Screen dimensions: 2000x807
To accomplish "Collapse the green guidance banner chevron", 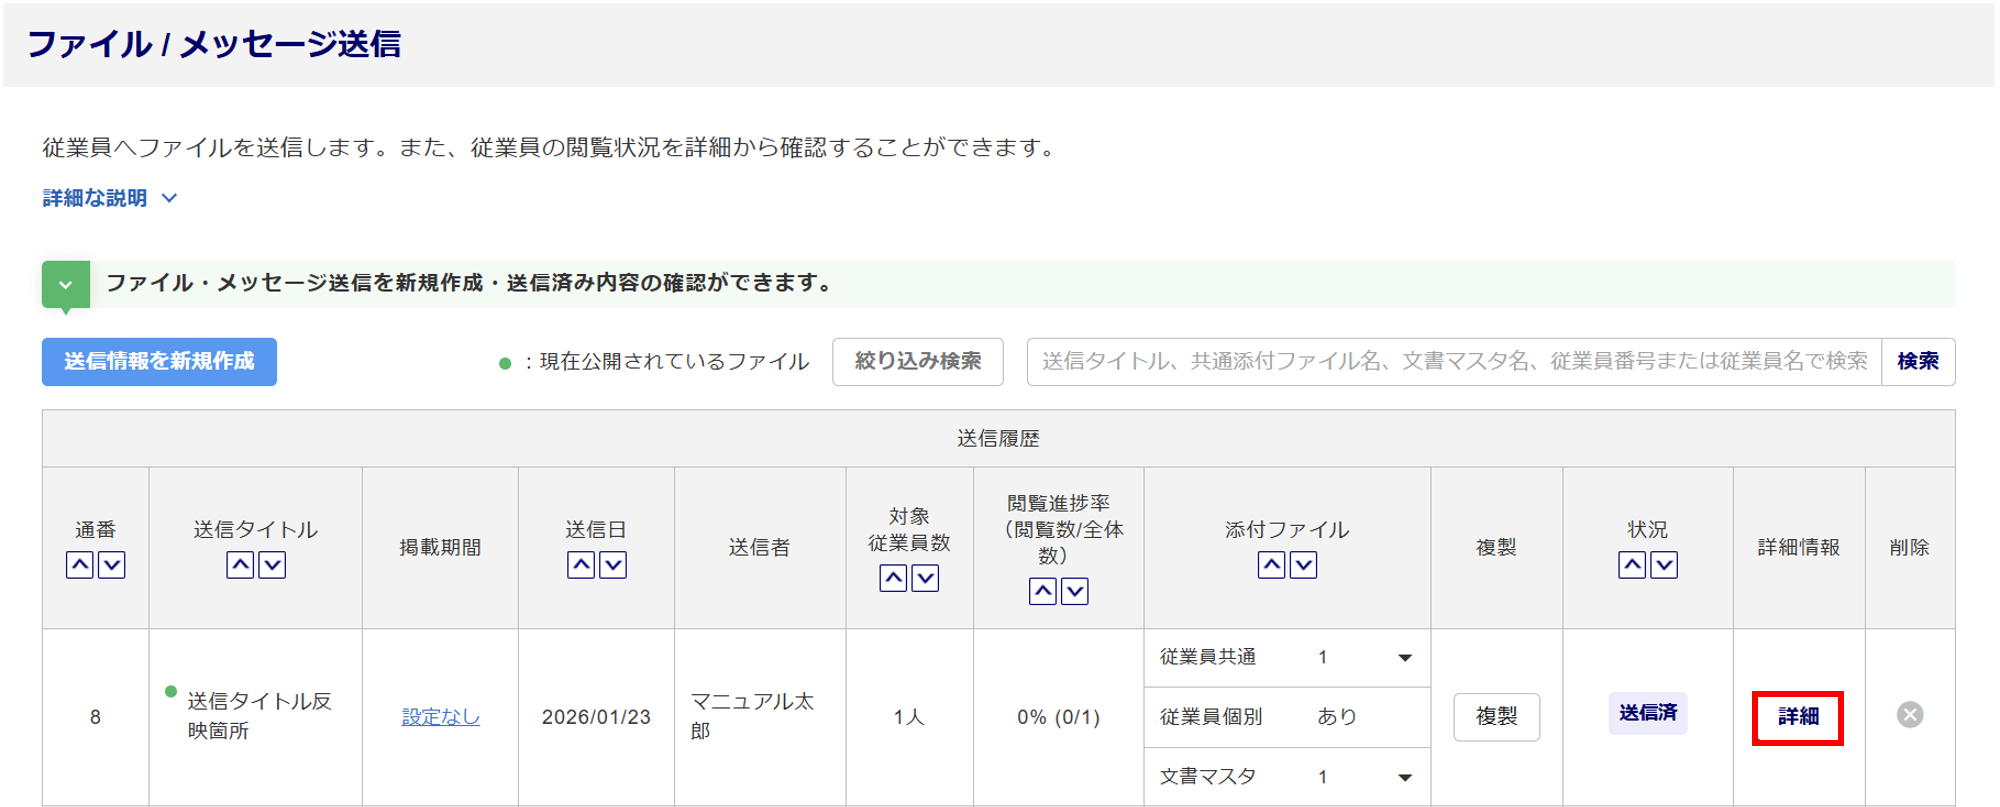I will pos(66,285).
